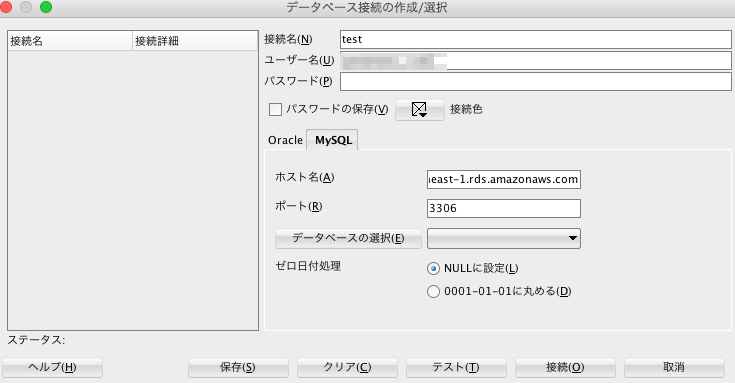
Task: Click the 接続名 column header
Action: tap(70, 41)
